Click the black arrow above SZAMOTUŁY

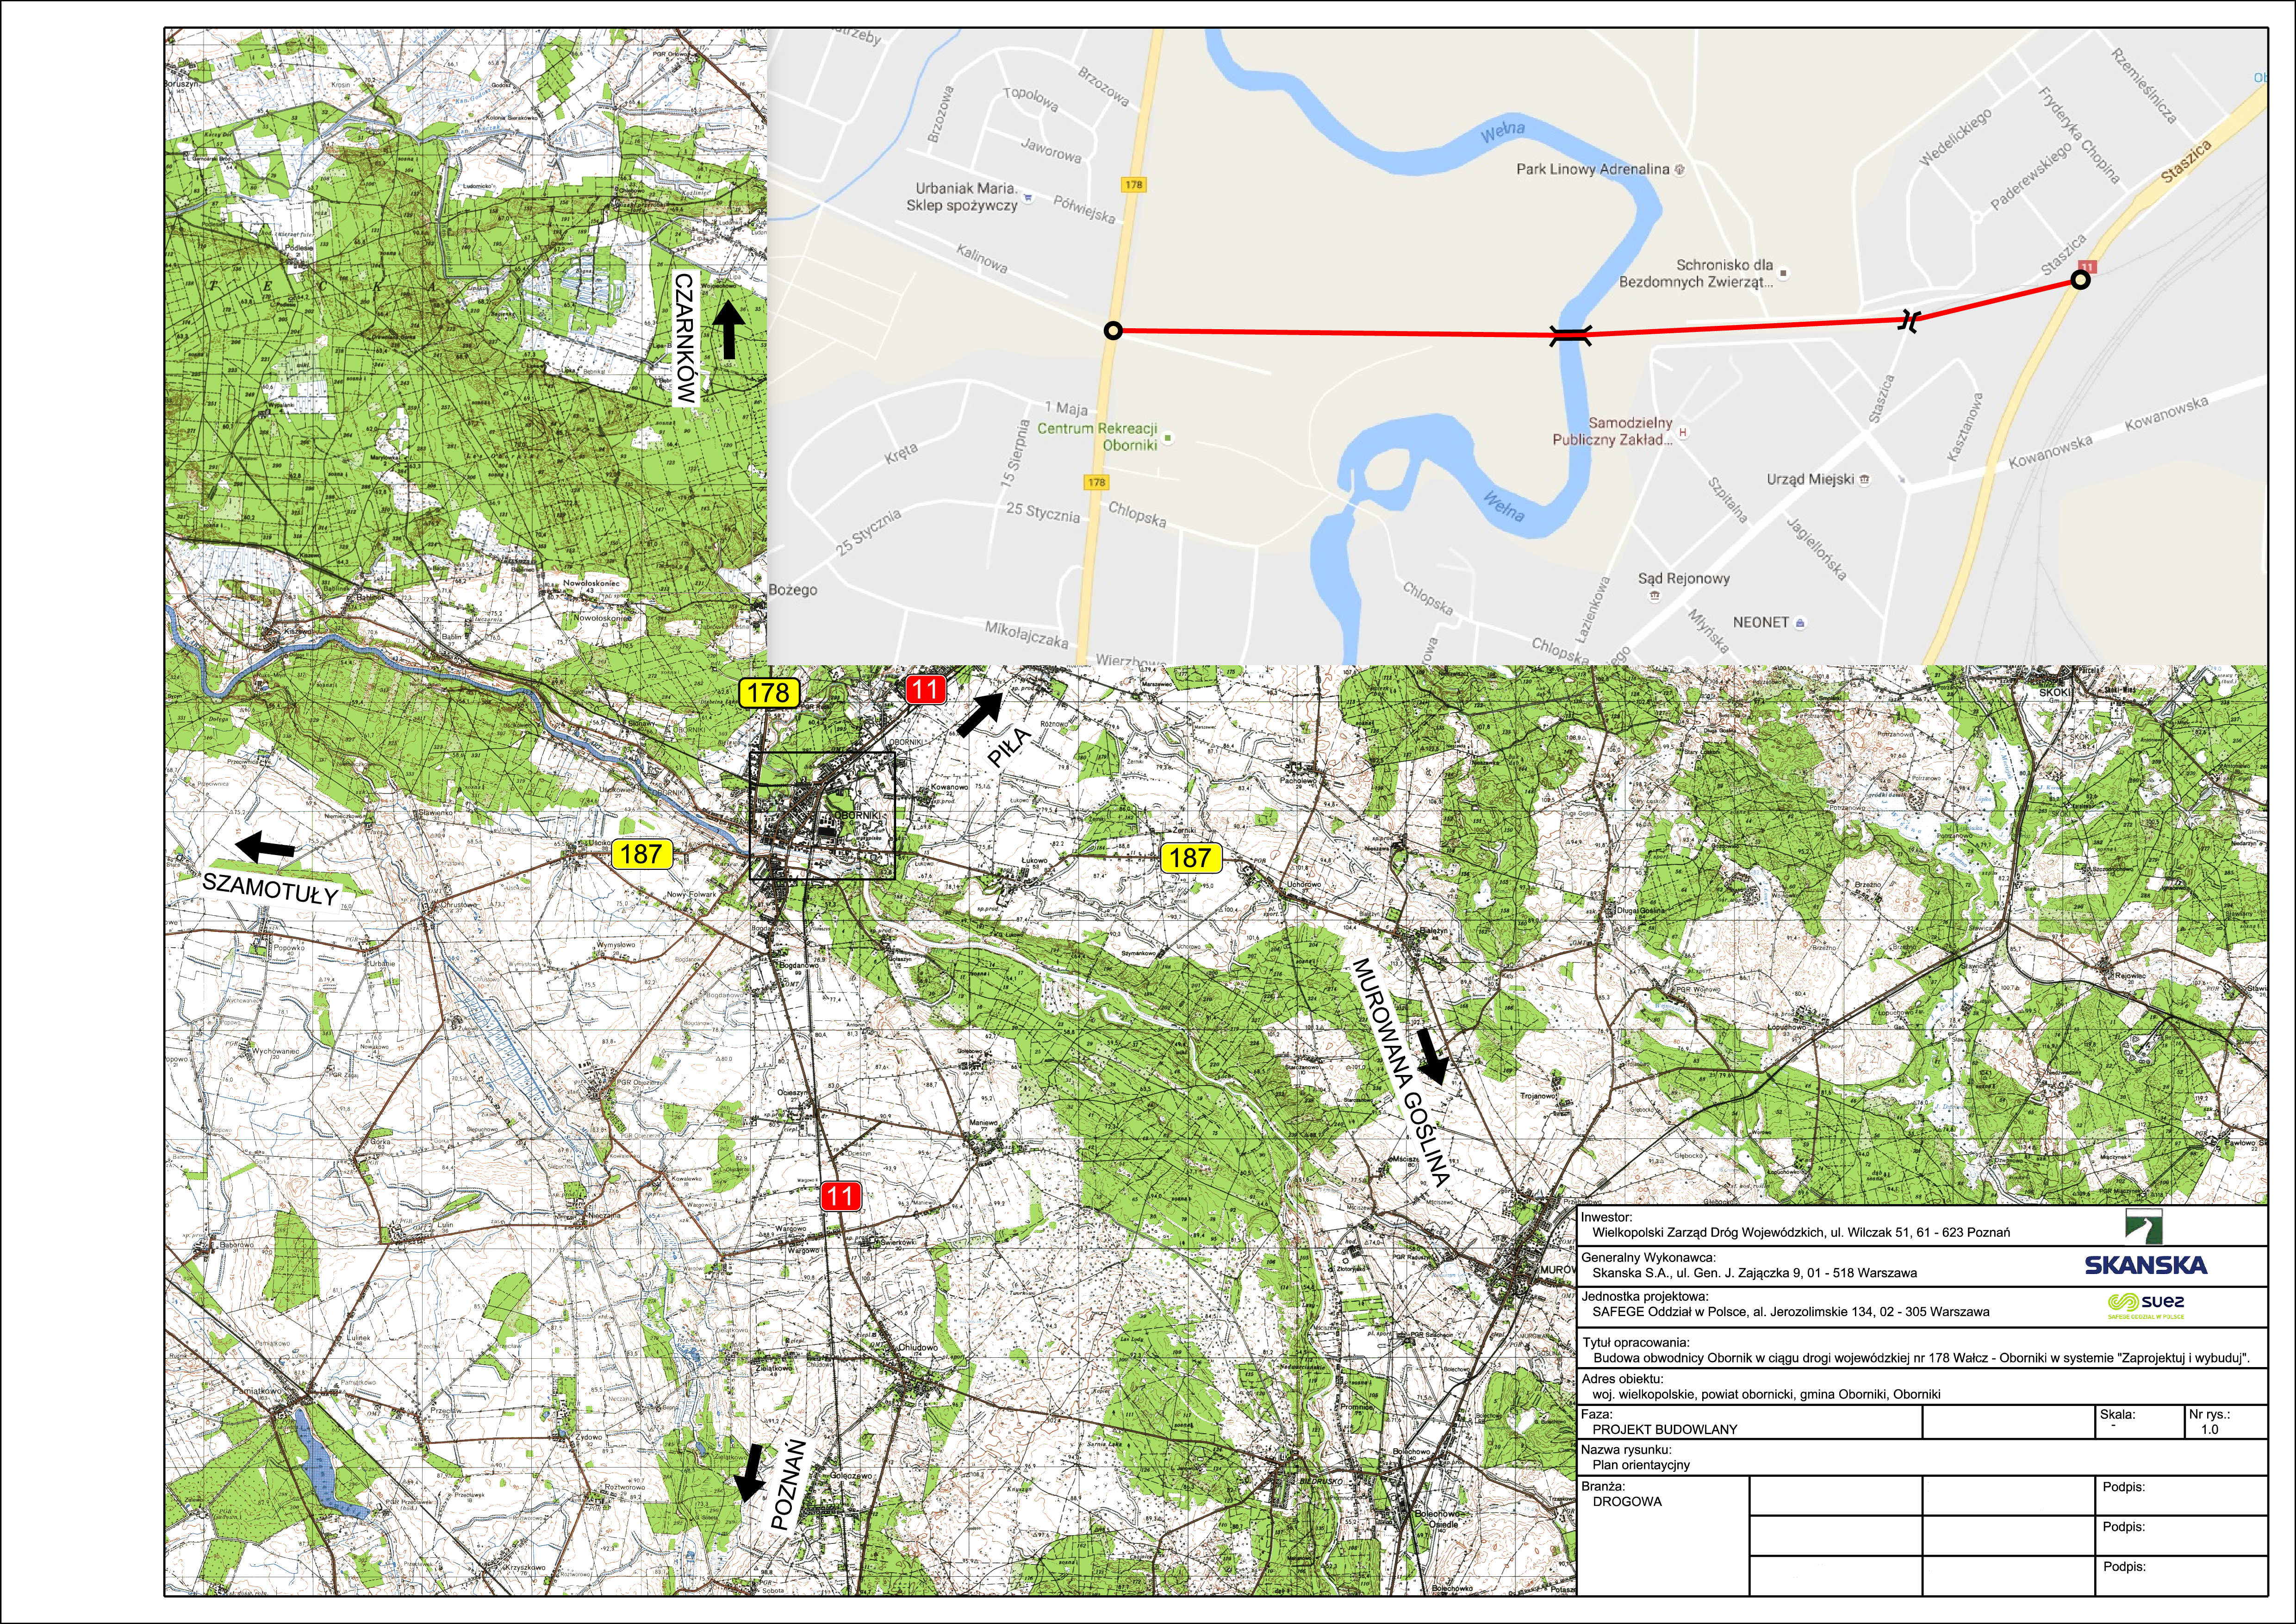click(x=266, y=847)
